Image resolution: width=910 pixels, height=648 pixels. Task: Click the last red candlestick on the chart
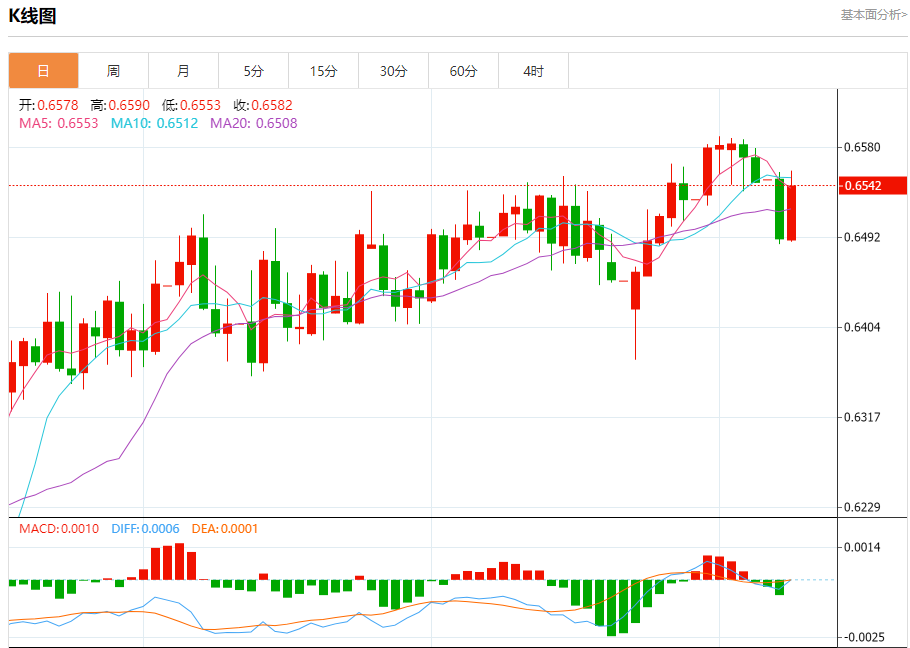(792, 212)
